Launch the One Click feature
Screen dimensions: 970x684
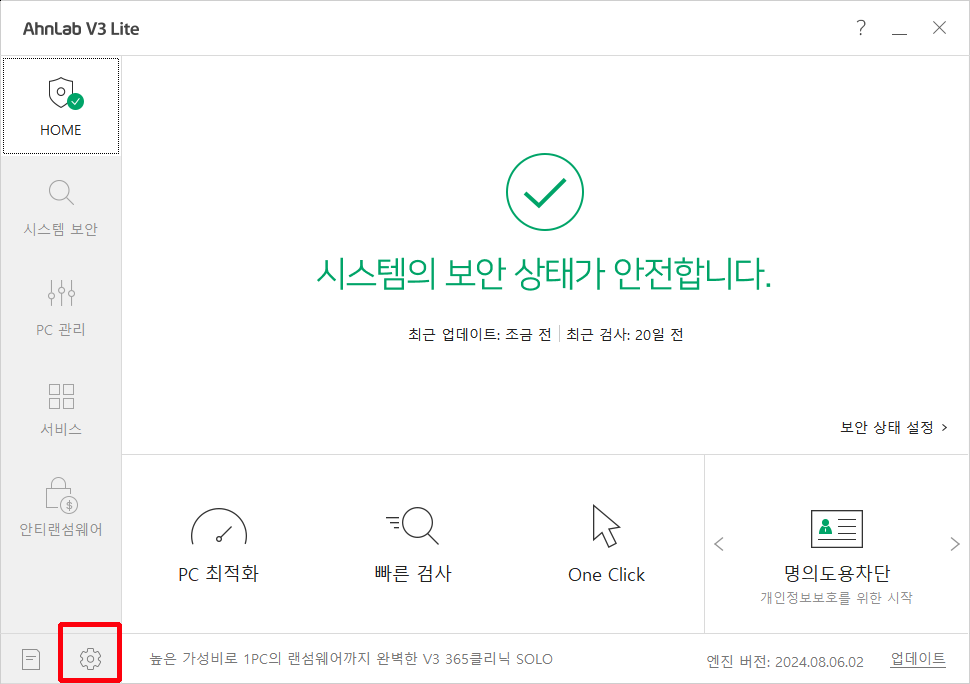(606, 545)
